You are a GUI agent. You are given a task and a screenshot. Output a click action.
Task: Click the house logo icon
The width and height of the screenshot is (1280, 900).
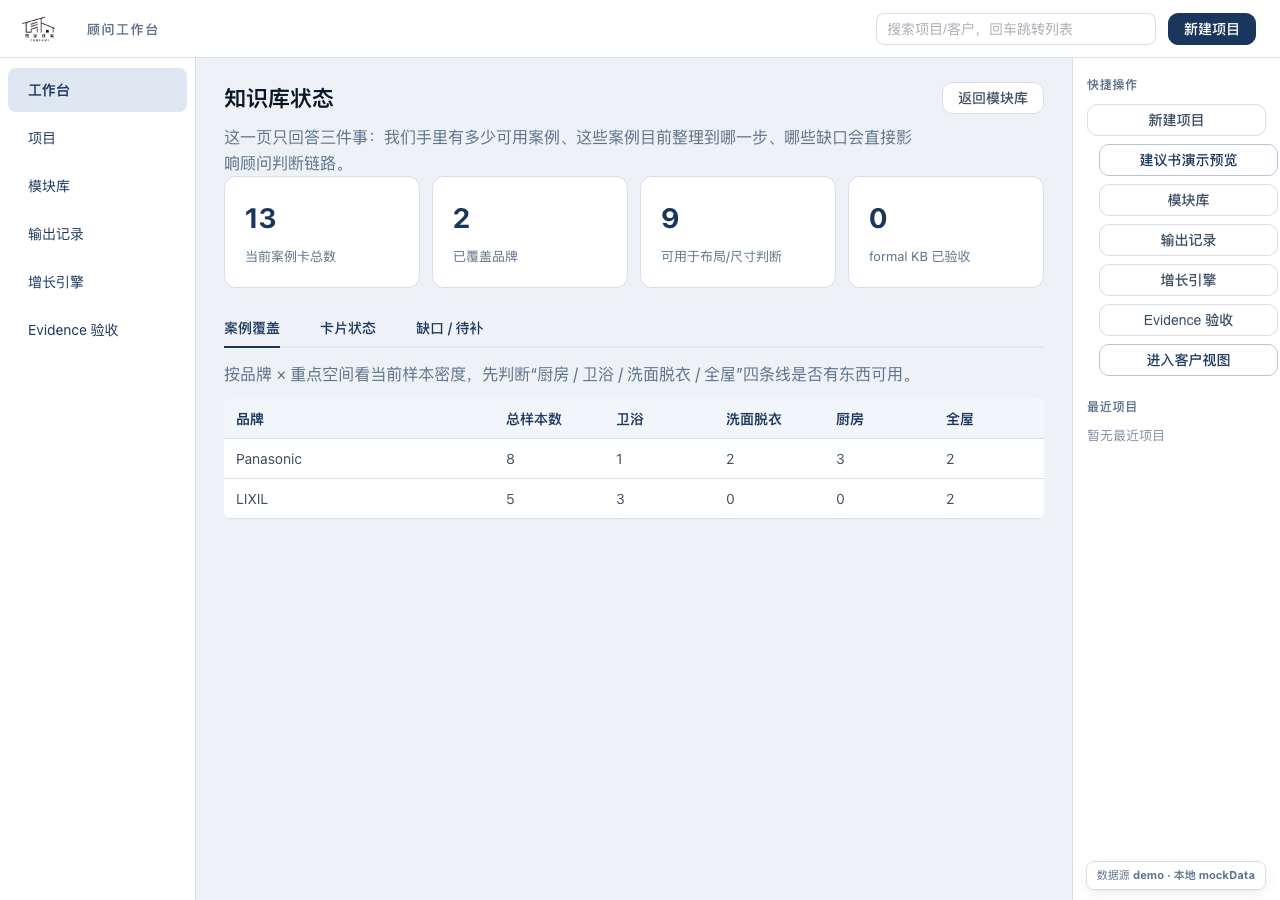click(x=39, y=29)
